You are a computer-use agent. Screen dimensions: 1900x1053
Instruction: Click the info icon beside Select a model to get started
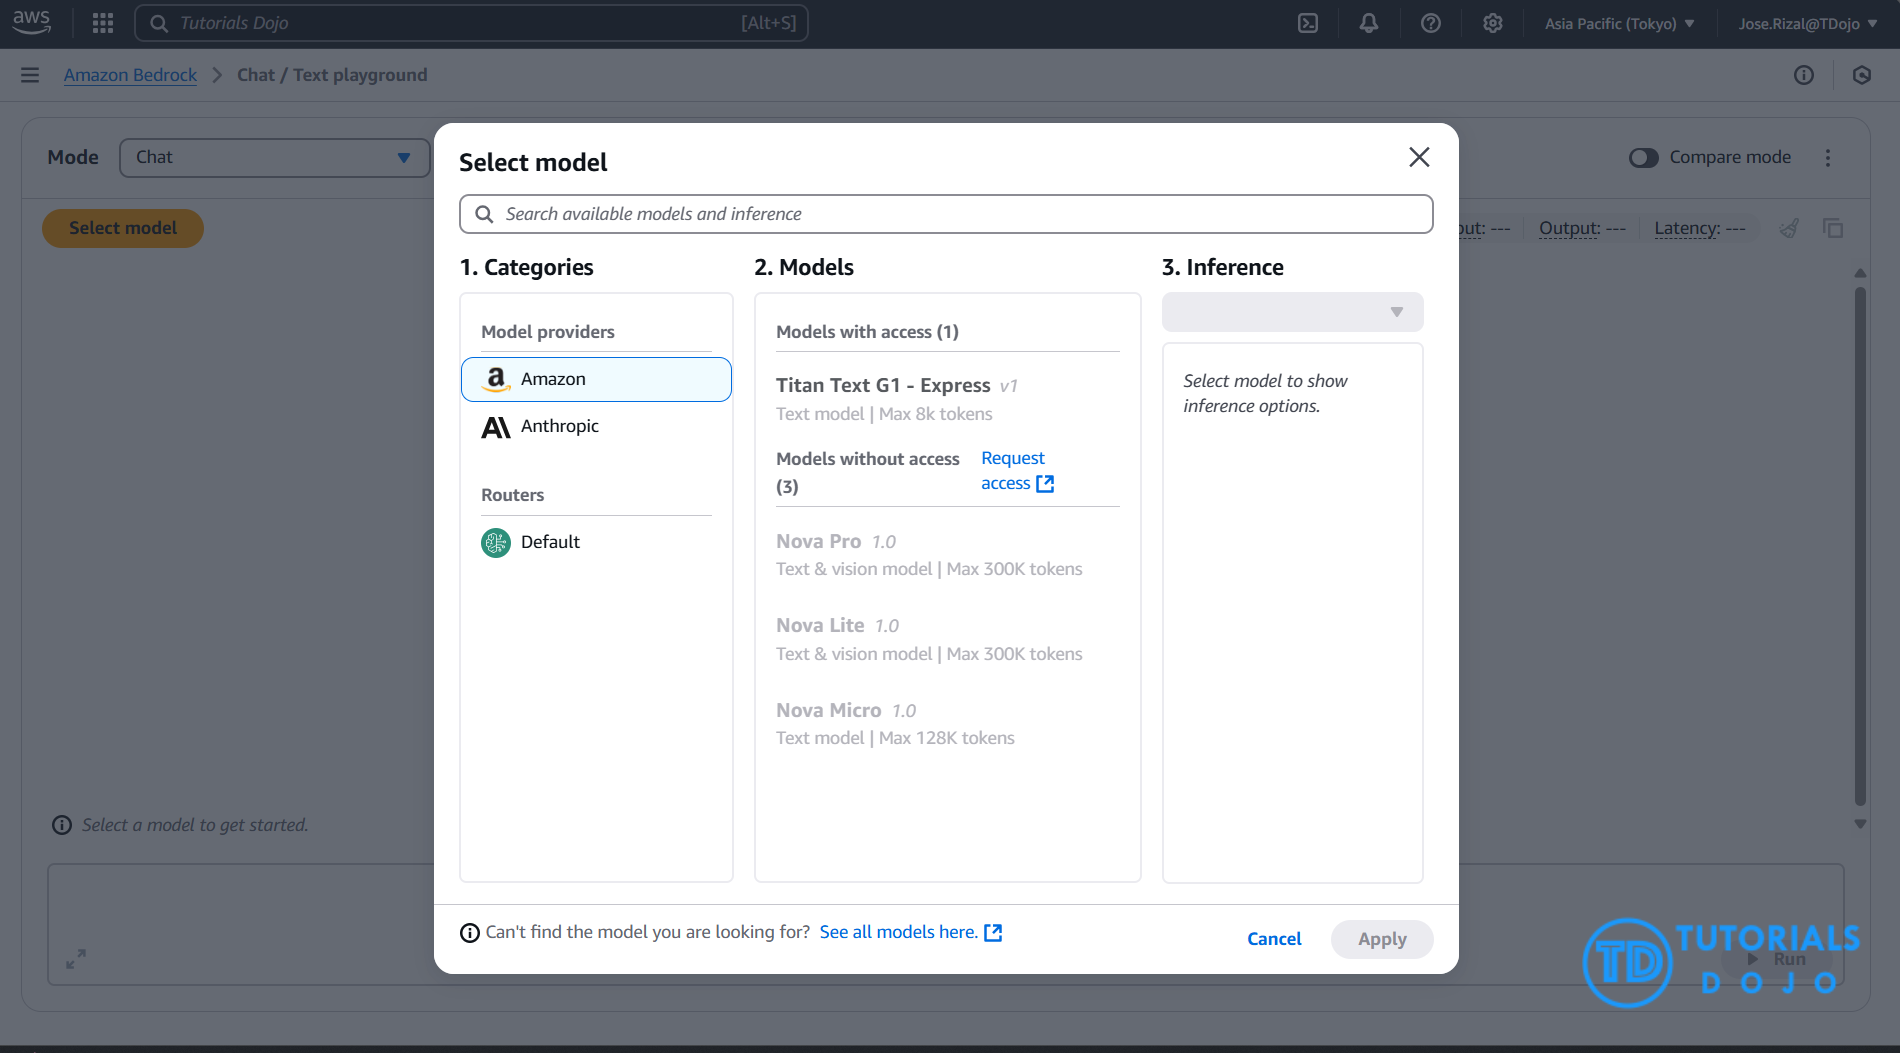[62, 825]
